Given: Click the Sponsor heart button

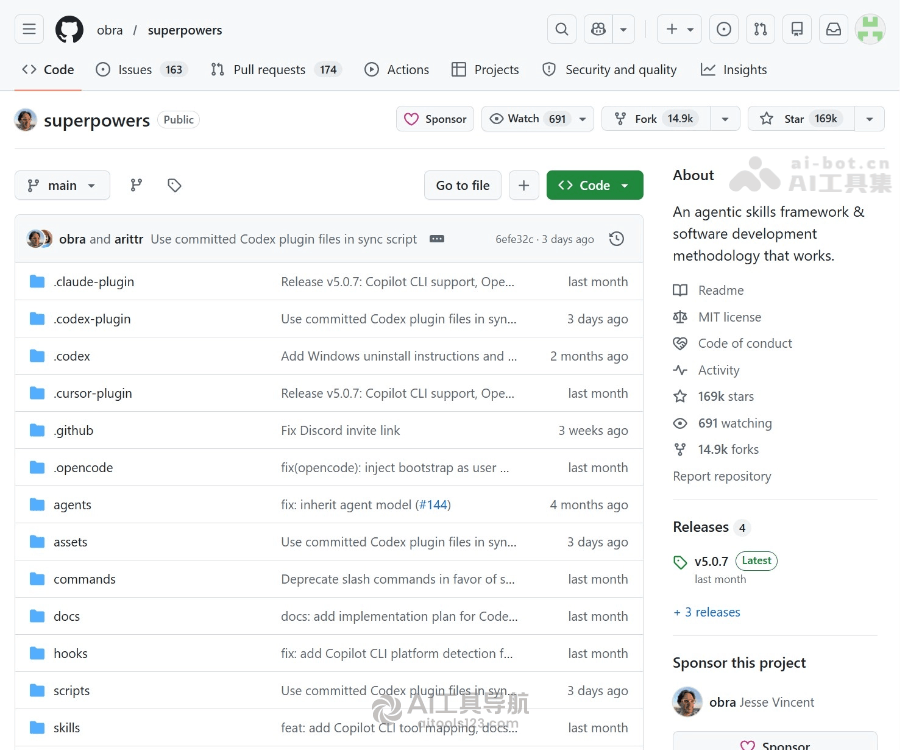Looking at the screenshot, I should coord(435,119).
